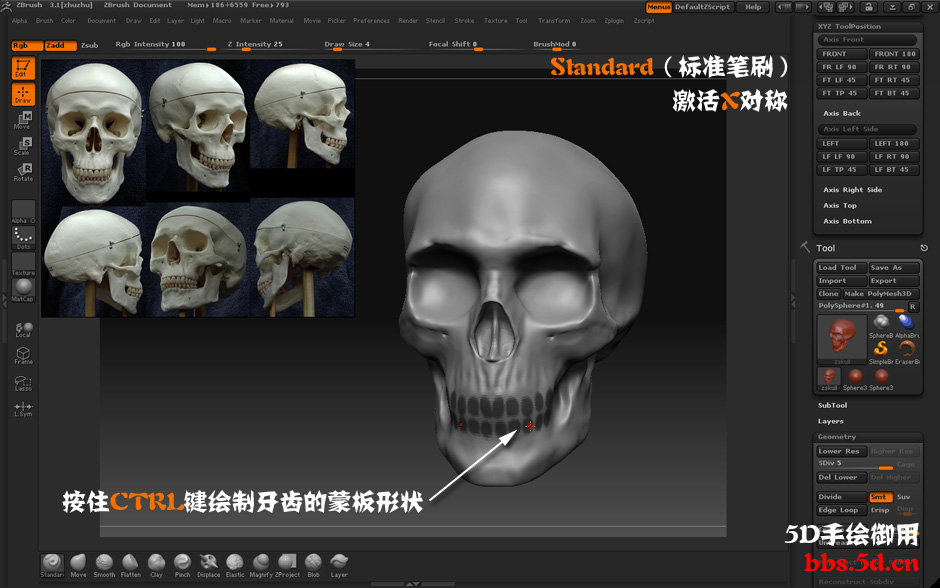Activate the Edit mode button

(x=23, y=68)
